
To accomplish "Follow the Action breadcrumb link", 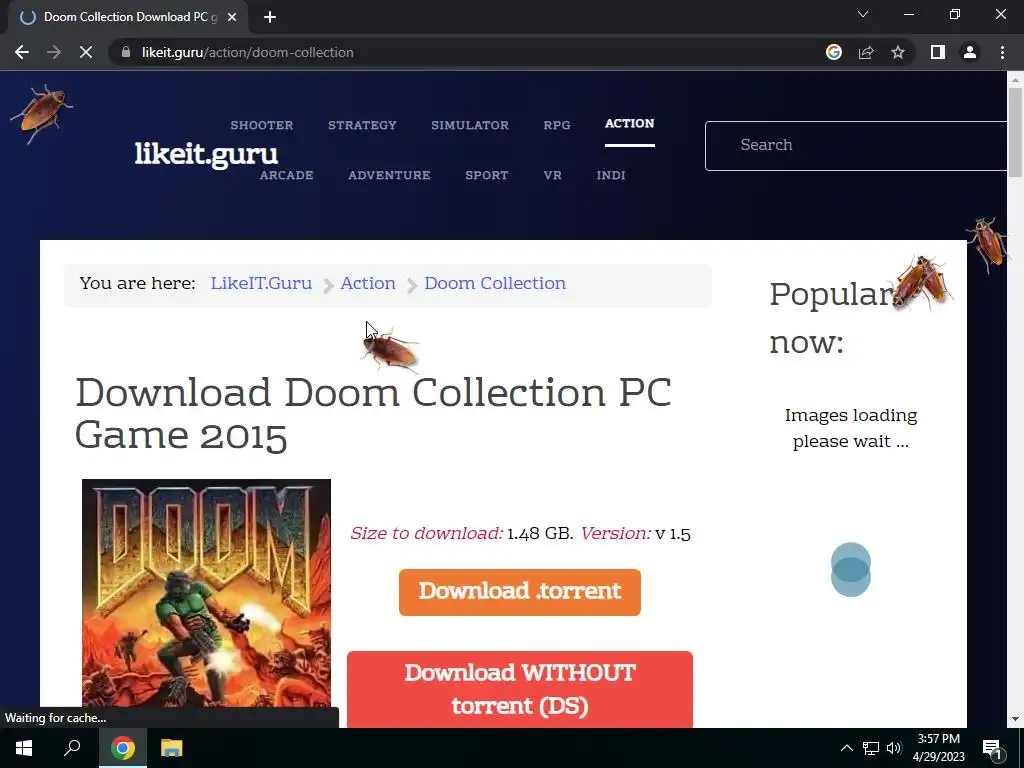I will (x=368, y=283).
